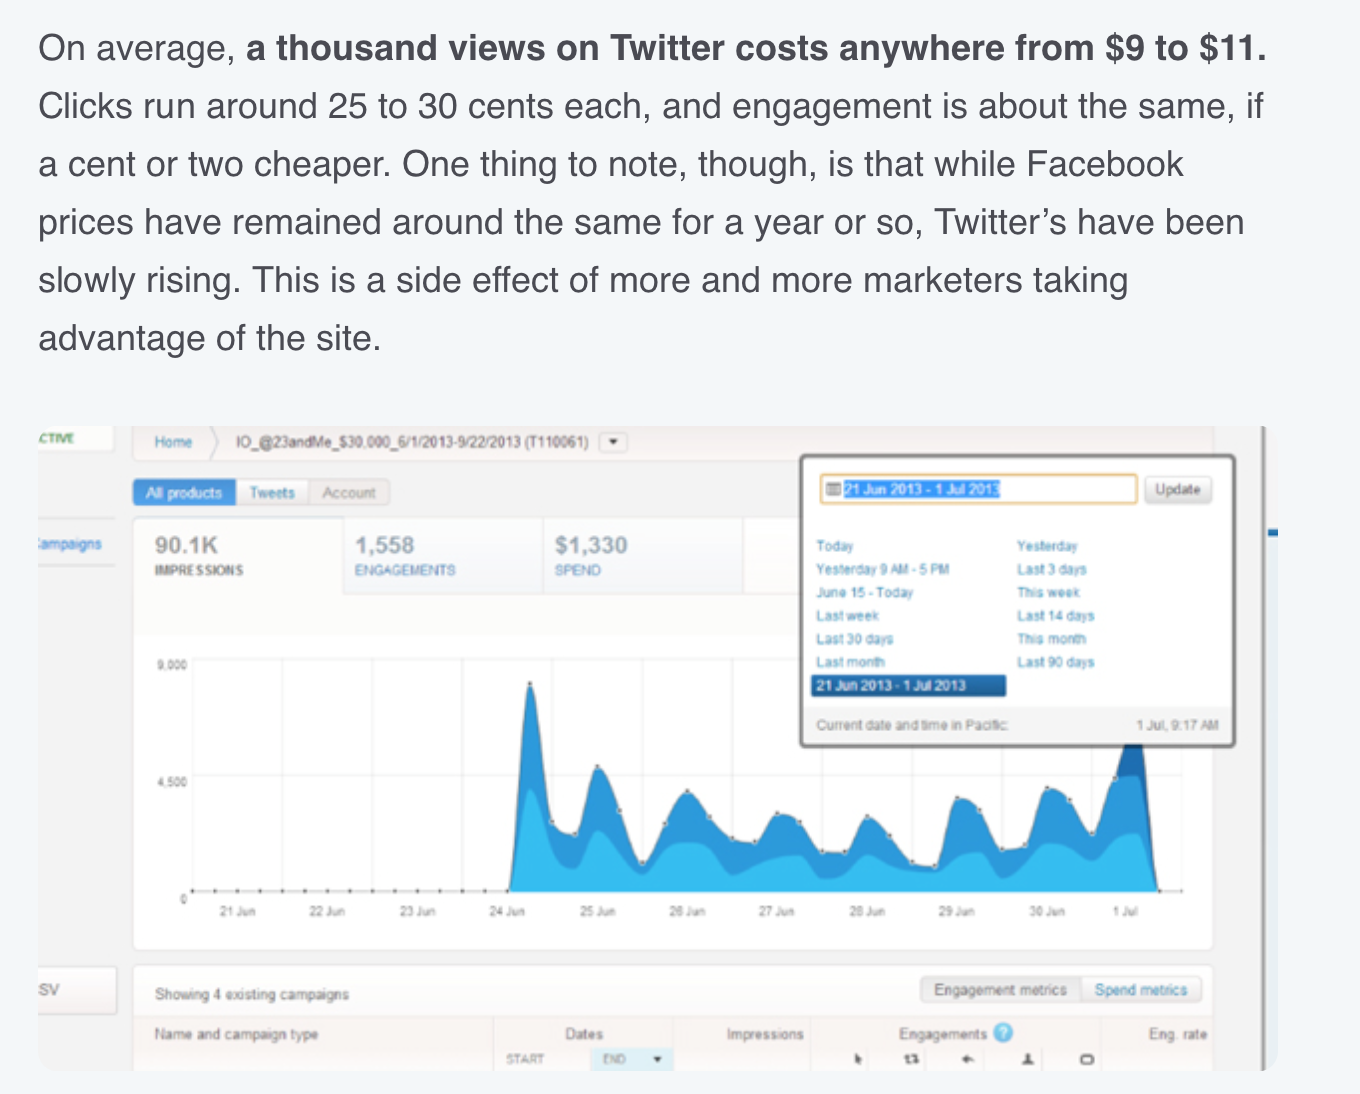
Task: Click the follows person icon column header
Action: click(x=1027, y=1059)
